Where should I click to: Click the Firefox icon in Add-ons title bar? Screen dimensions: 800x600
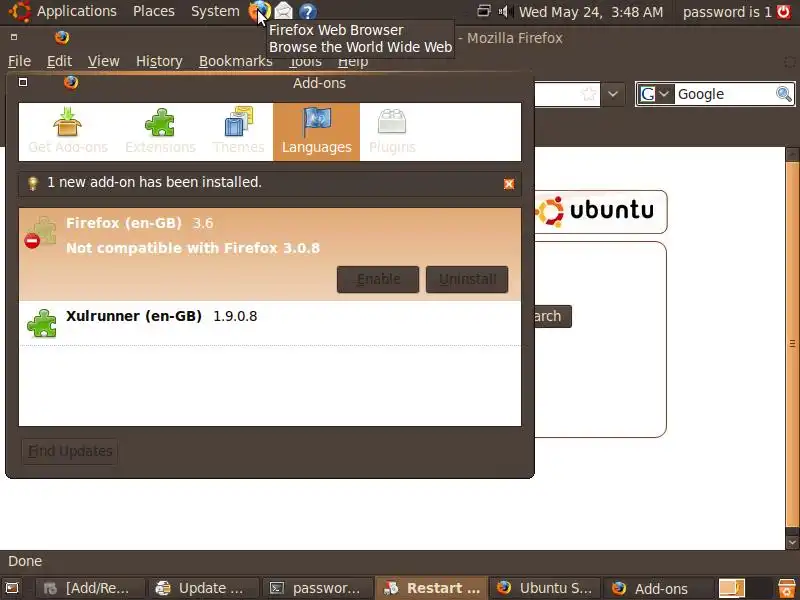70,82
